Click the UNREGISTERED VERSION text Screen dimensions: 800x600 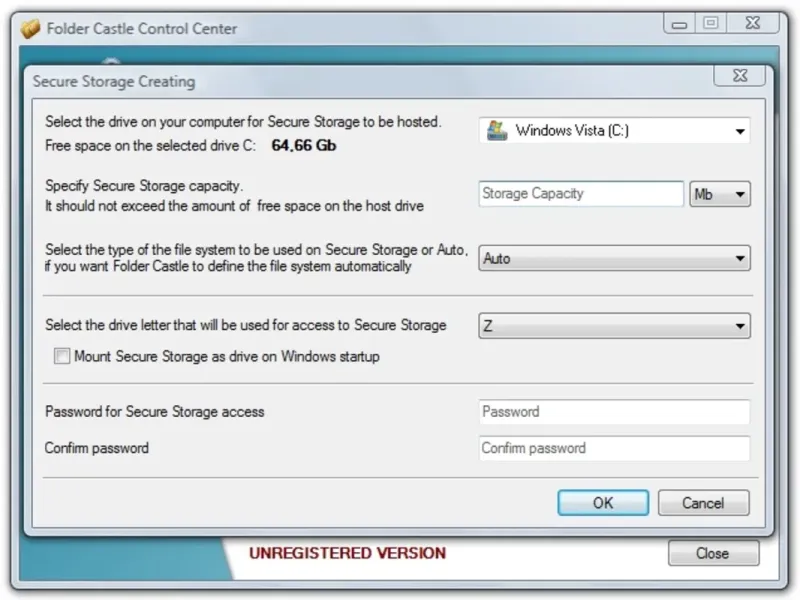(347, 553)
